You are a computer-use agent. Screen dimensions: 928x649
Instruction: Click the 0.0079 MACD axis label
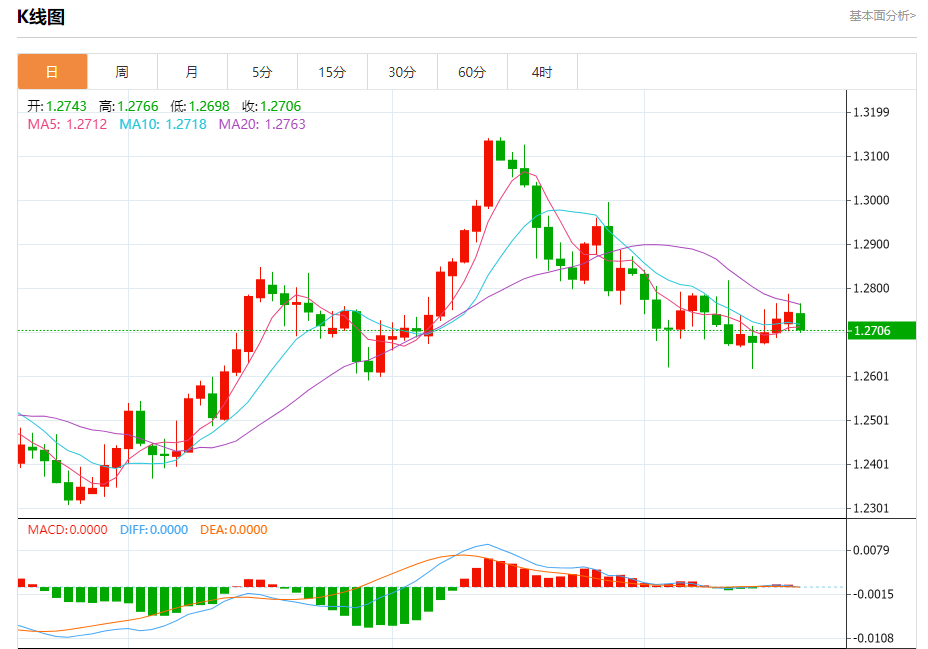click(x=871, y=550)
